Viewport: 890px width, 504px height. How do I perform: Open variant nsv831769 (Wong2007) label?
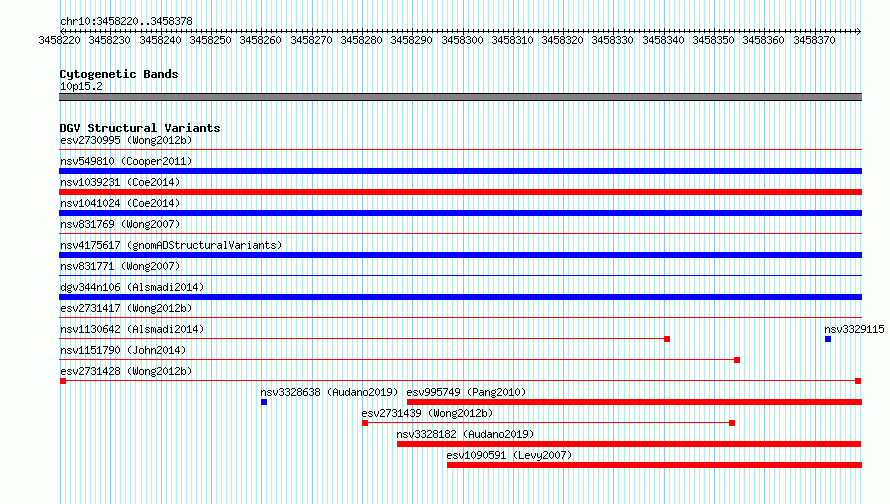(x=120, y=224)
